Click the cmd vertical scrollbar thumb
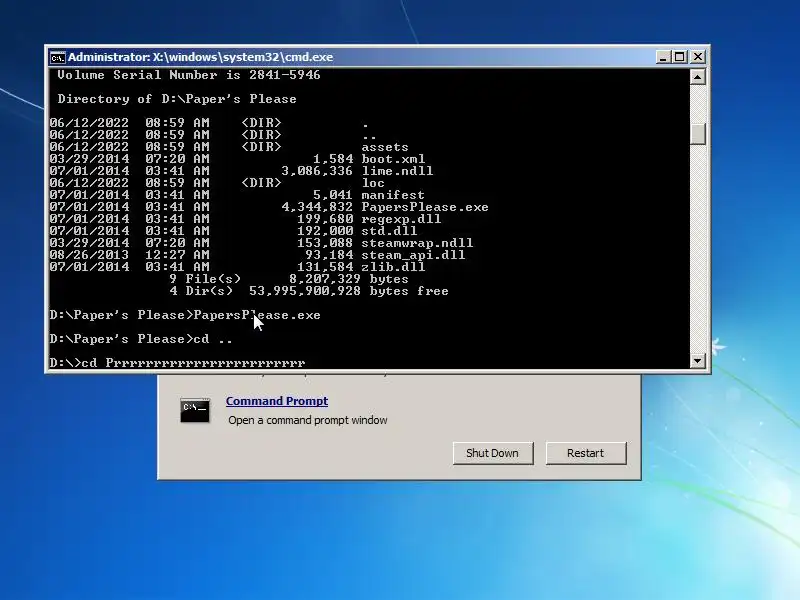Screen dimensions: 800x600 (x=697, y=134)
